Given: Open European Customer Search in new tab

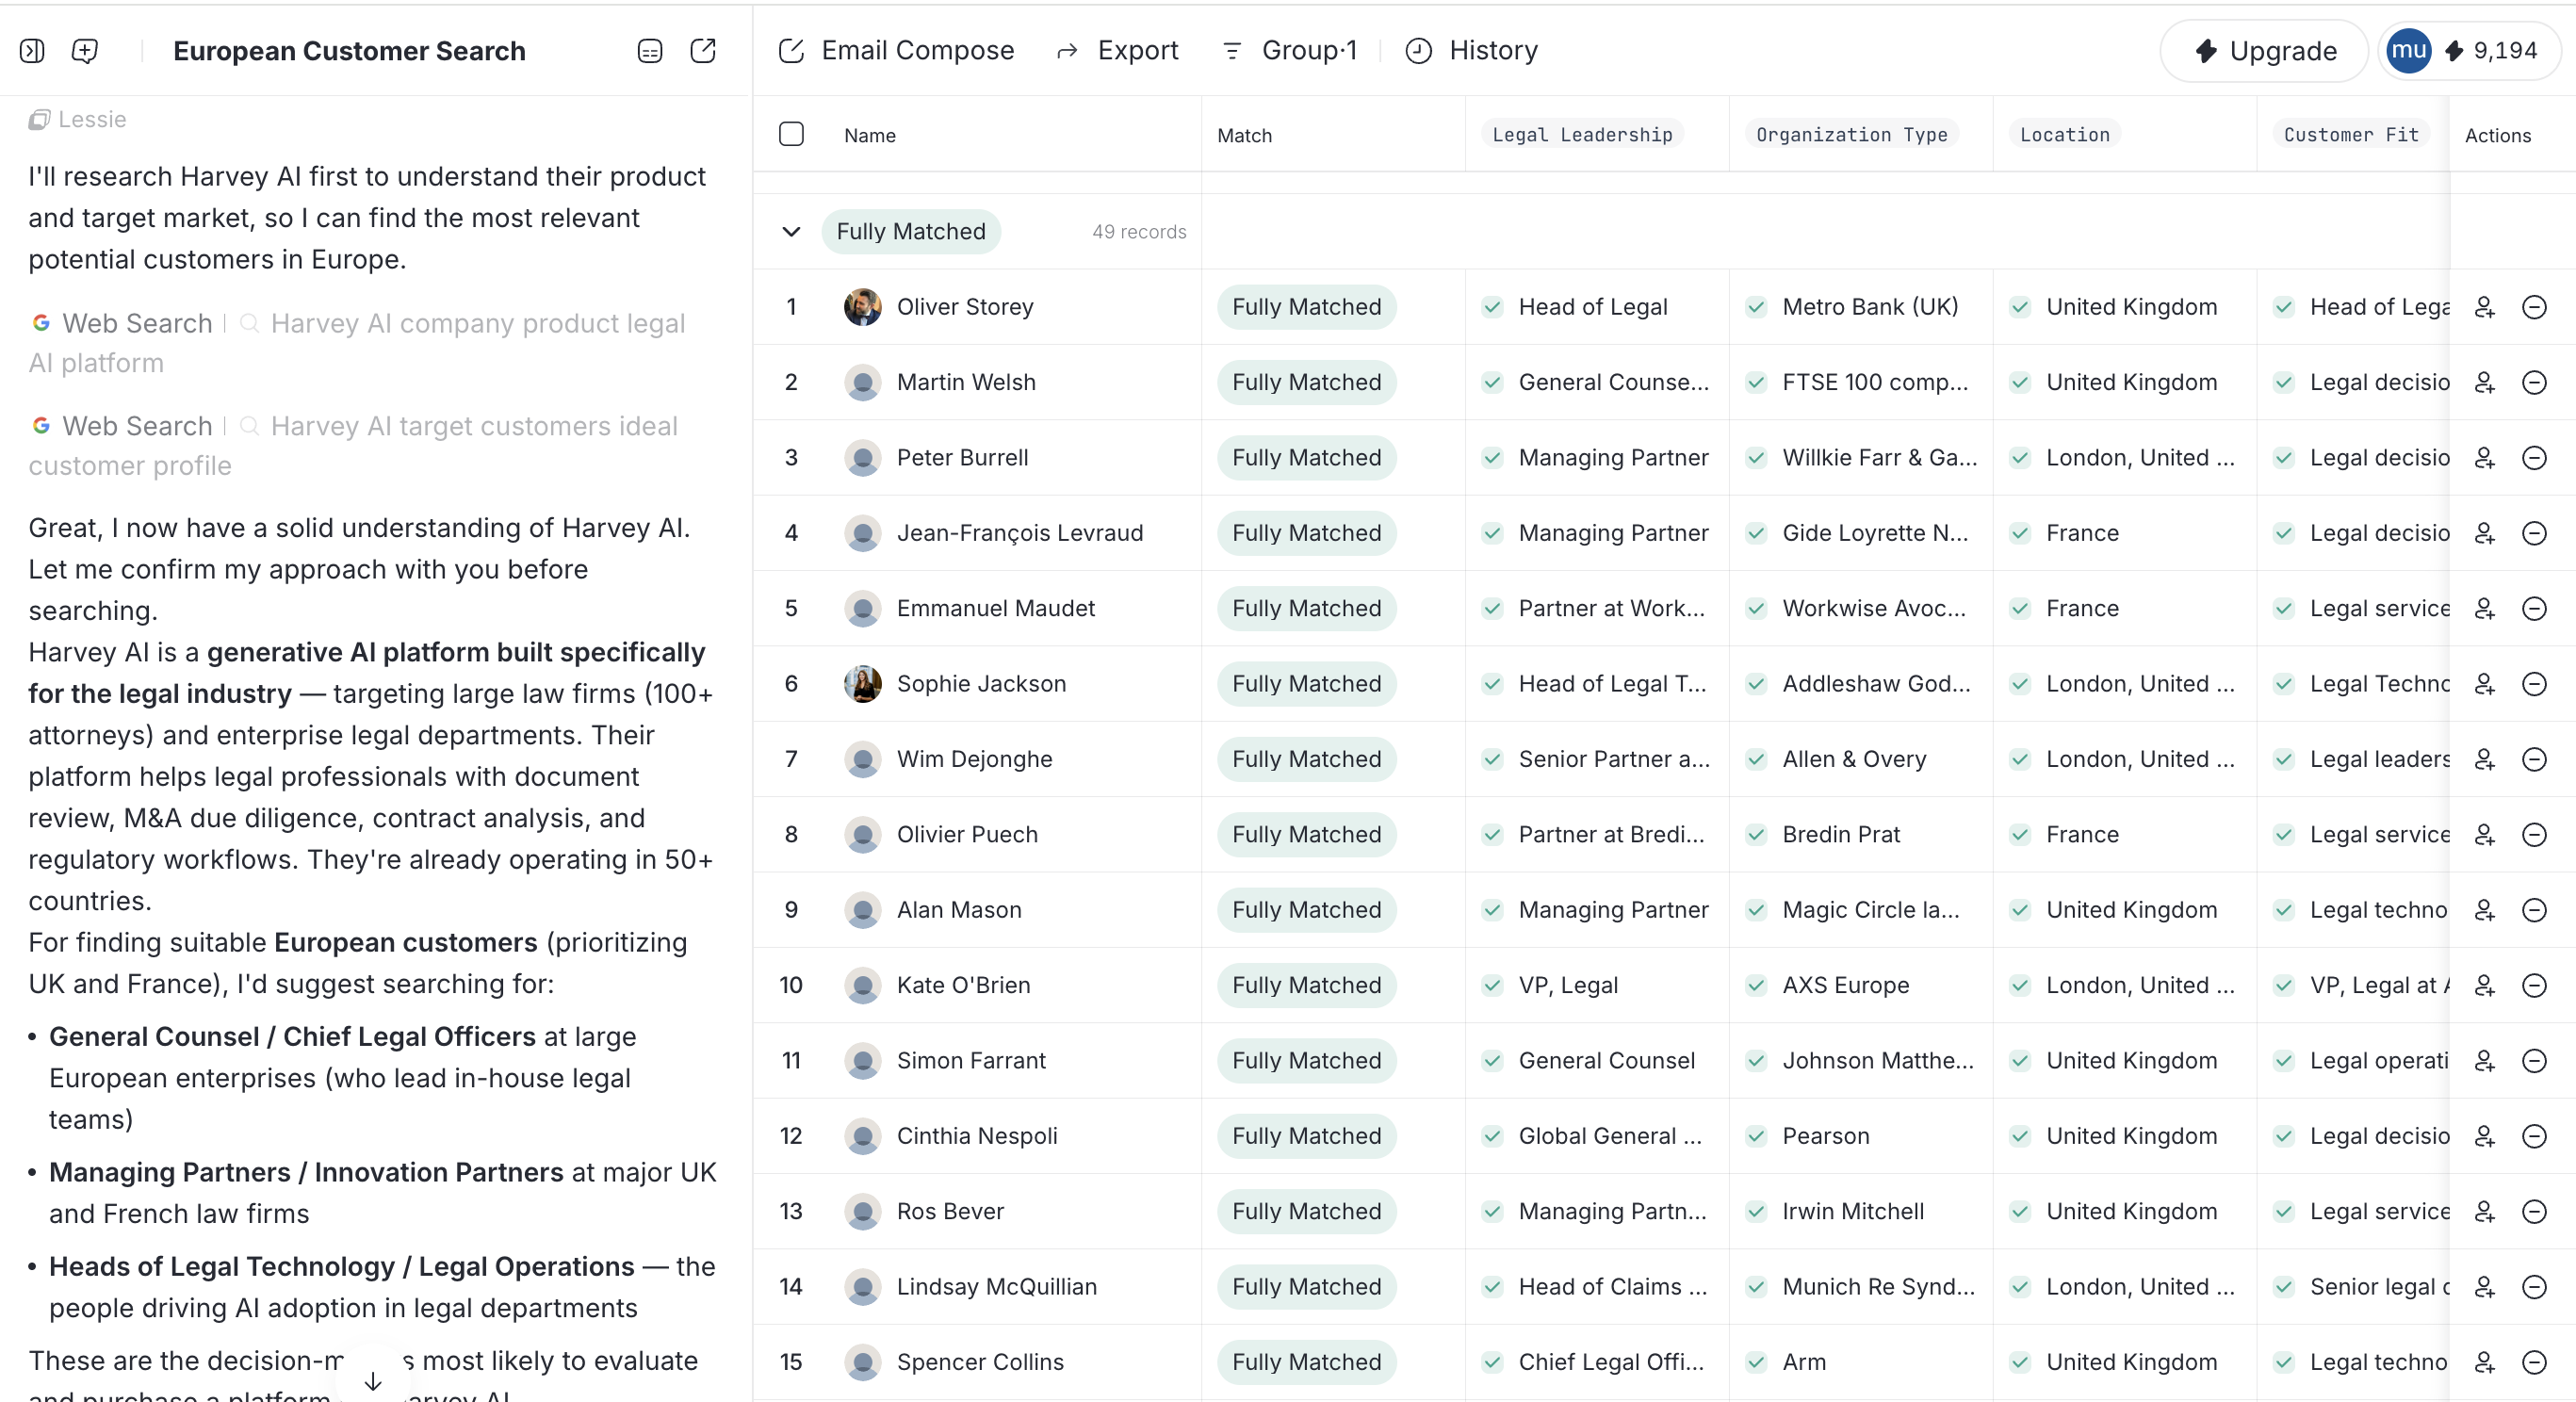Looking at the screenshot, I should (x=704, y=50).
